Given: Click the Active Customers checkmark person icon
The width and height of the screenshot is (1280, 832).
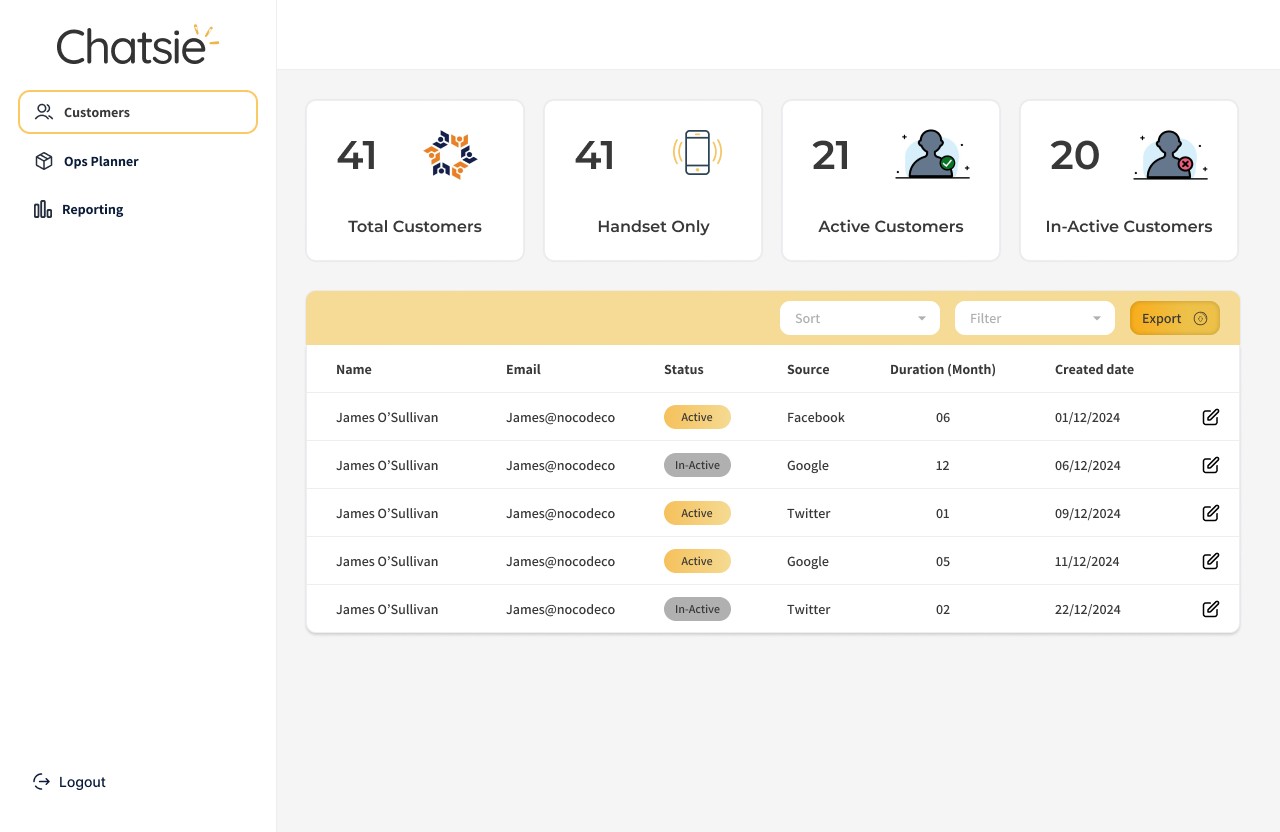Looking at the screenshot, I should 932,155.
